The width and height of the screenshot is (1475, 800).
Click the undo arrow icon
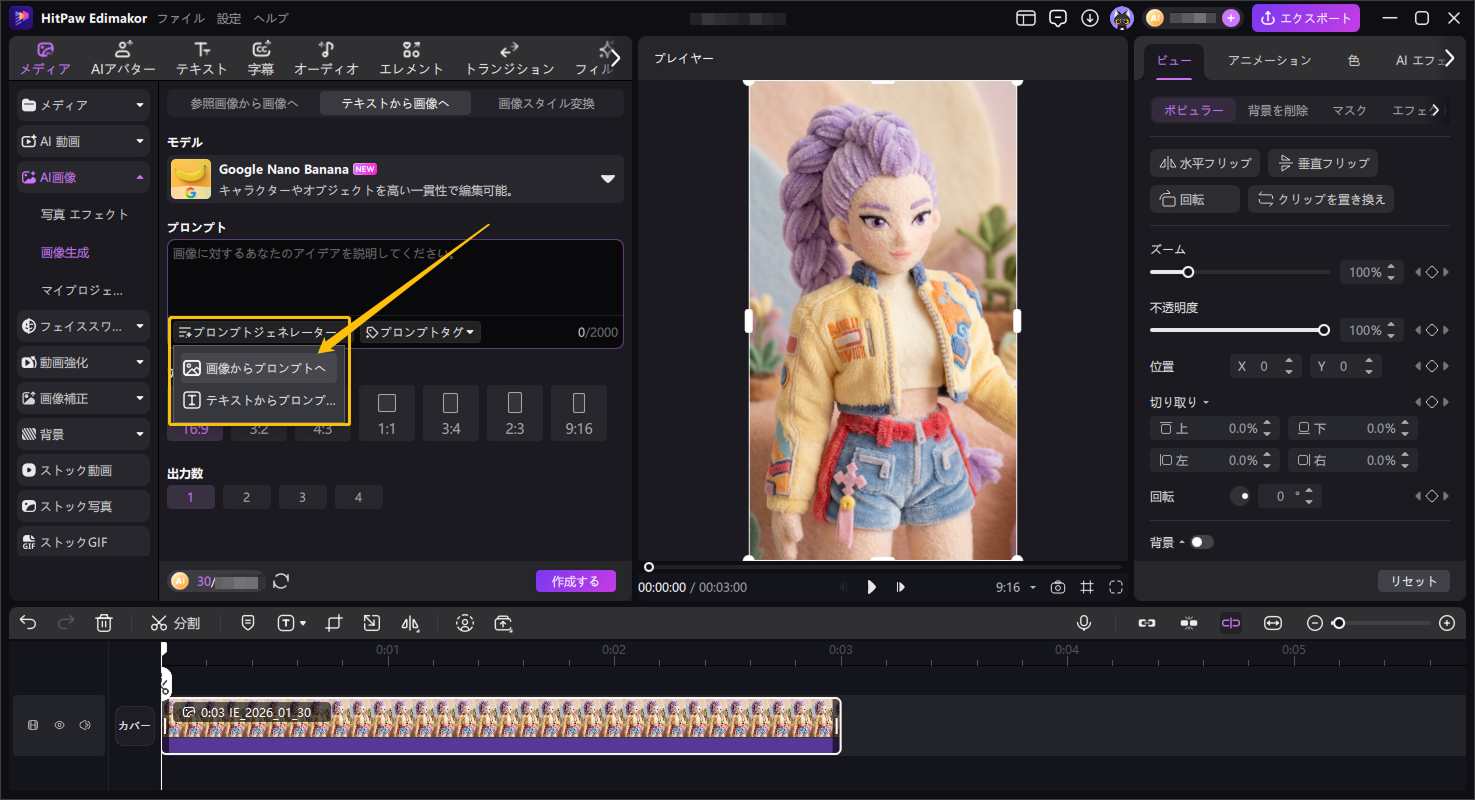pyautogui.click(x=28, y=623)
